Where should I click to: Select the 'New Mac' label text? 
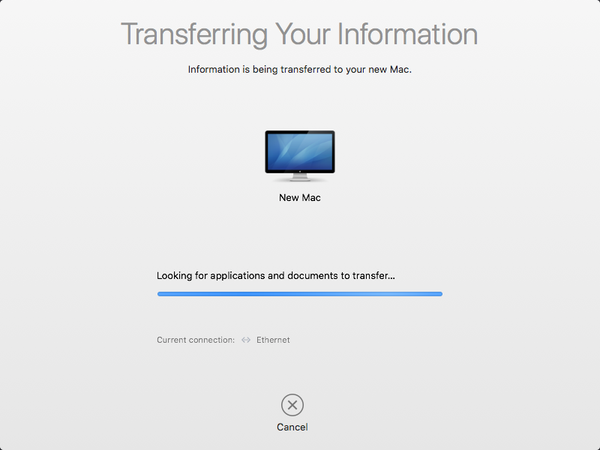point(300,197)
